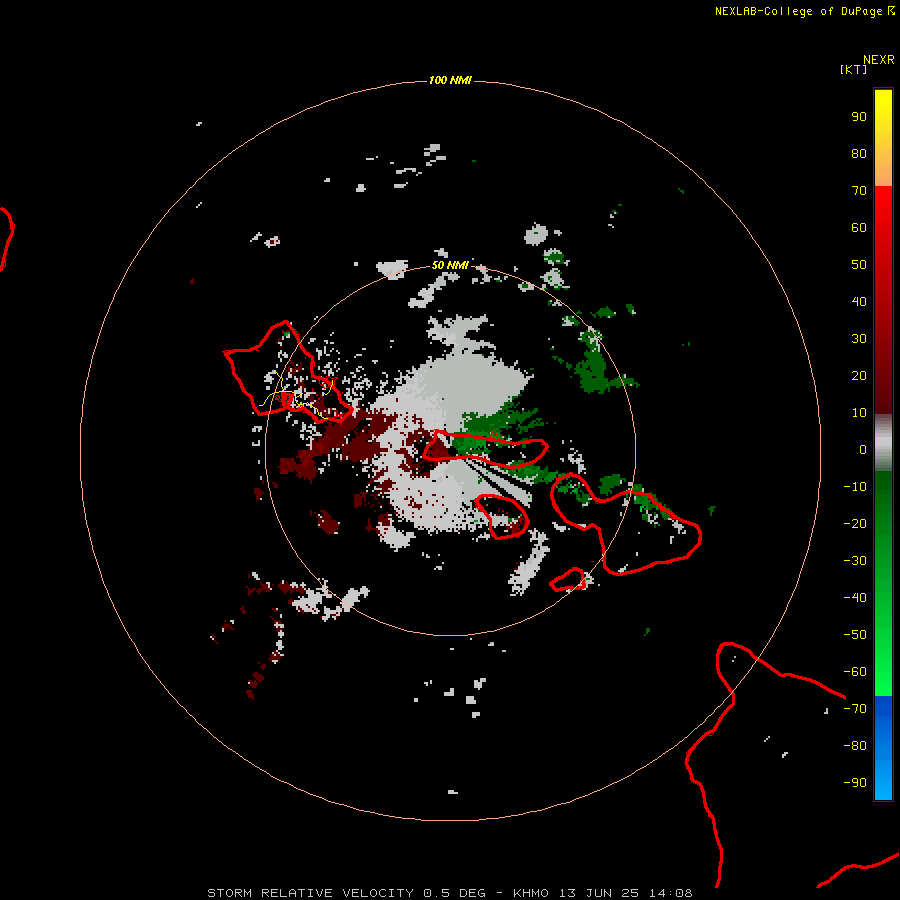The image size is (900, 900).
Task: Click the NEXR label above color bar
Action: (878, 60)
